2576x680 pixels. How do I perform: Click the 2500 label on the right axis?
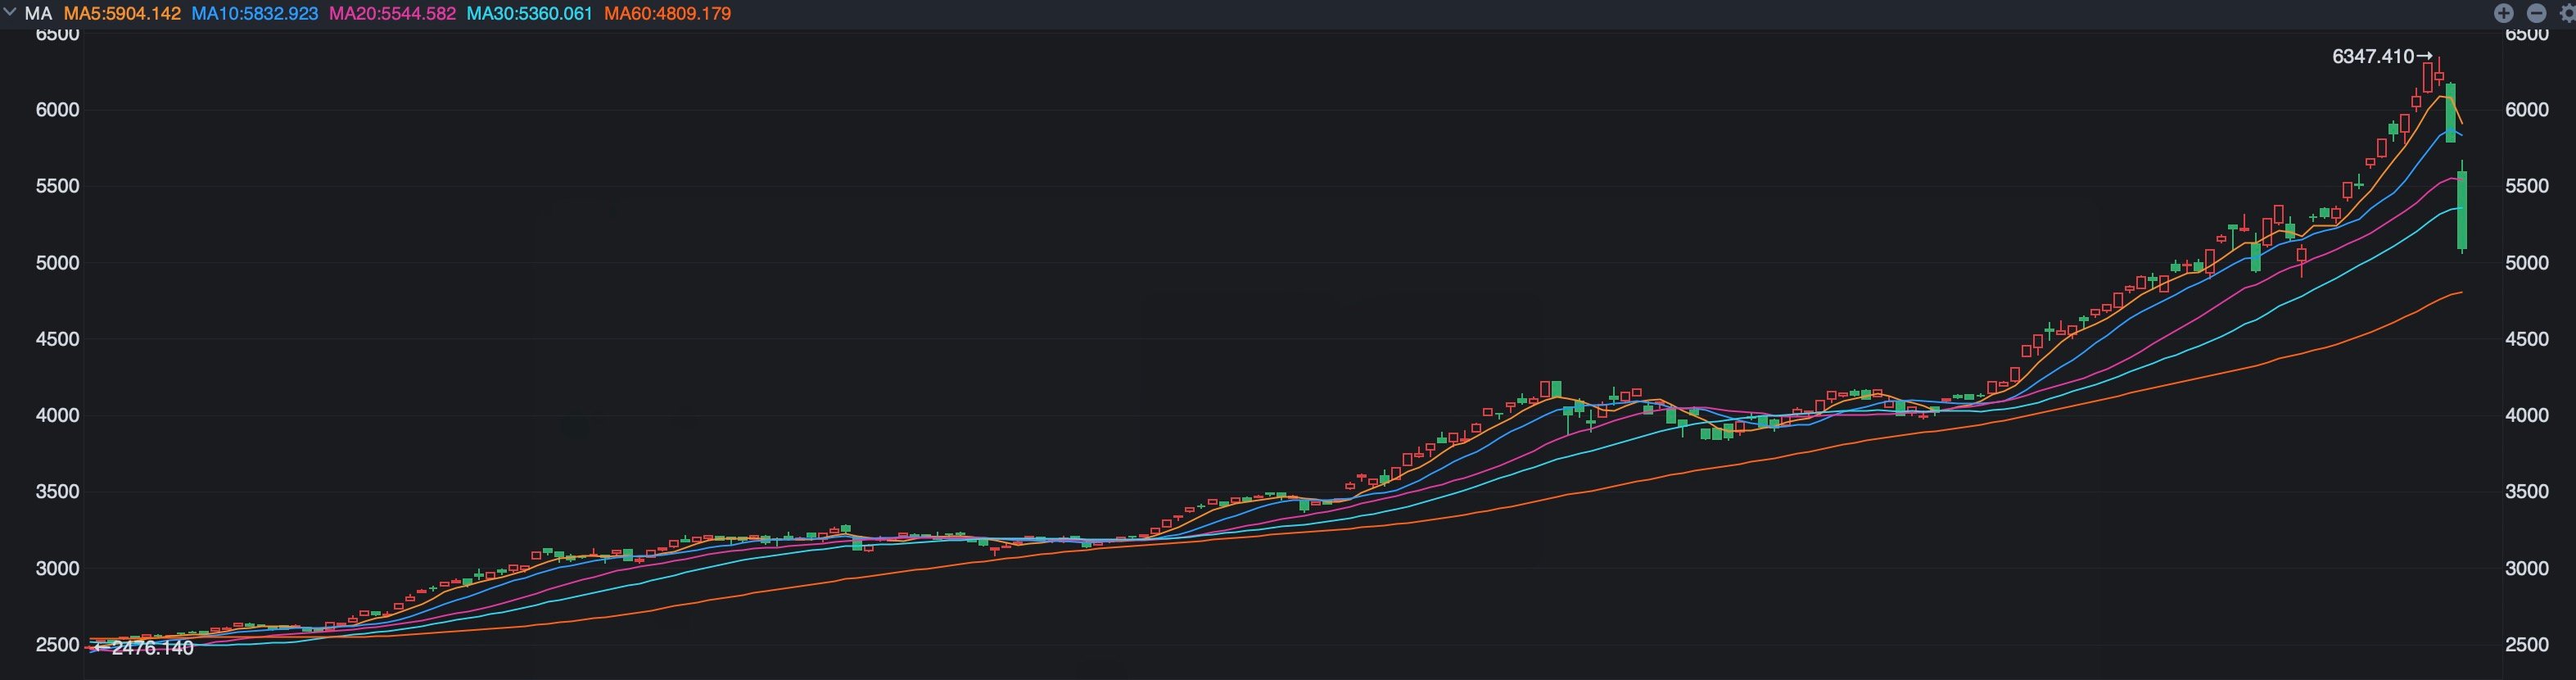point(2527,645)
